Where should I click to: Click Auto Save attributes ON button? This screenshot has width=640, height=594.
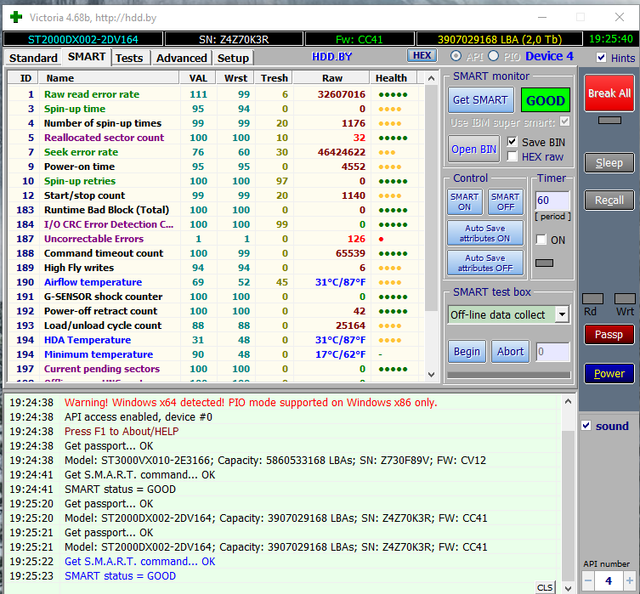point(485,233)
